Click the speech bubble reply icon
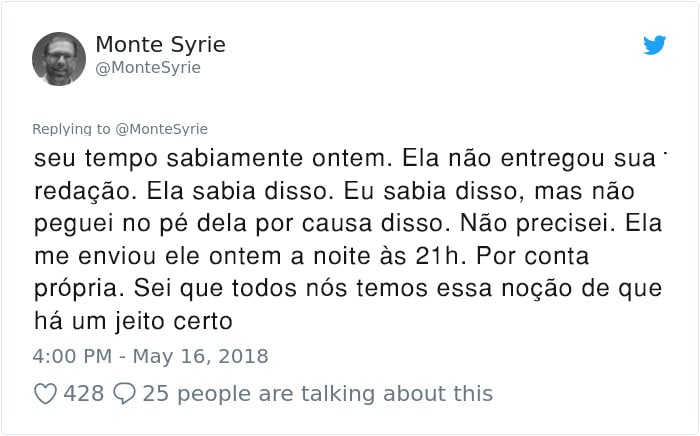 click(x=124, y=394)
